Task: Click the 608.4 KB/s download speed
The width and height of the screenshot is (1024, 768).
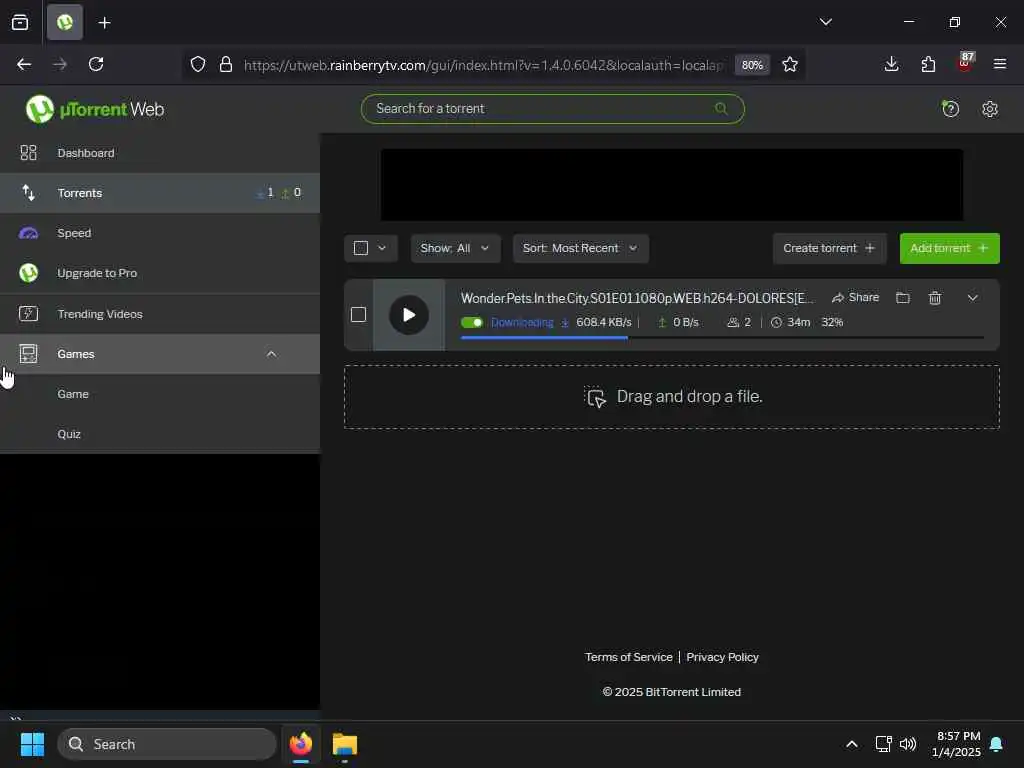Action: 603,323
